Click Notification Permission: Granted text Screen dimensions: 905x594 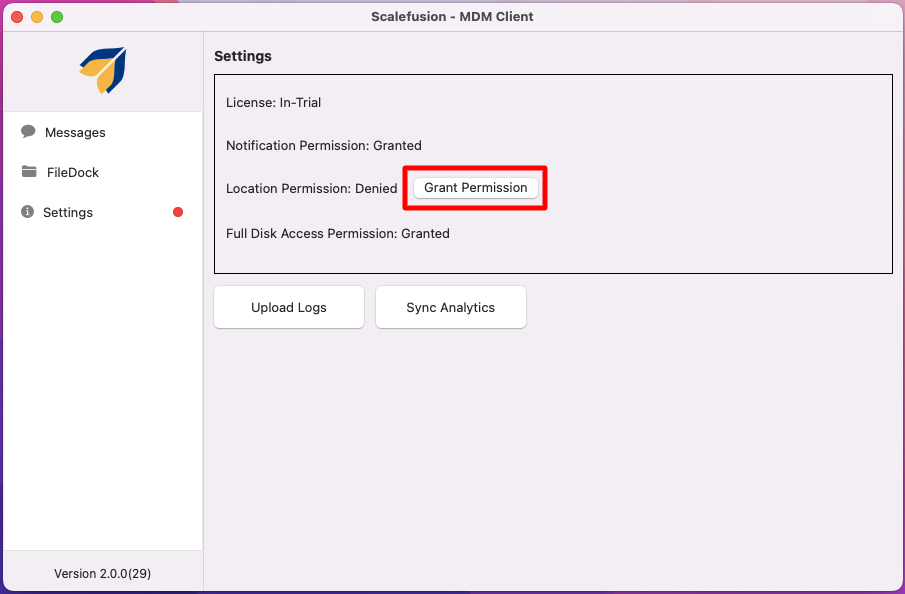click(x=323, y=145)
